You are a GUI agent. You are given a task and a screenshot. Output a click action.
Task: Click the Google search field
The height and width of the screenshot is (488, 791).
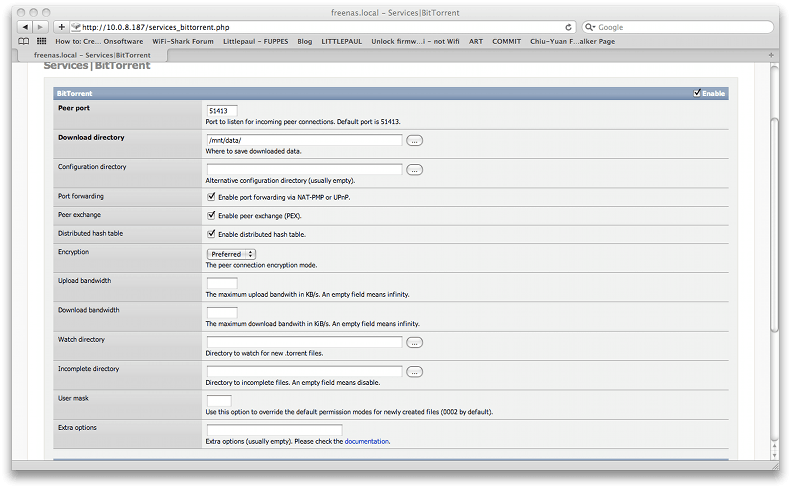coord(677,27)
